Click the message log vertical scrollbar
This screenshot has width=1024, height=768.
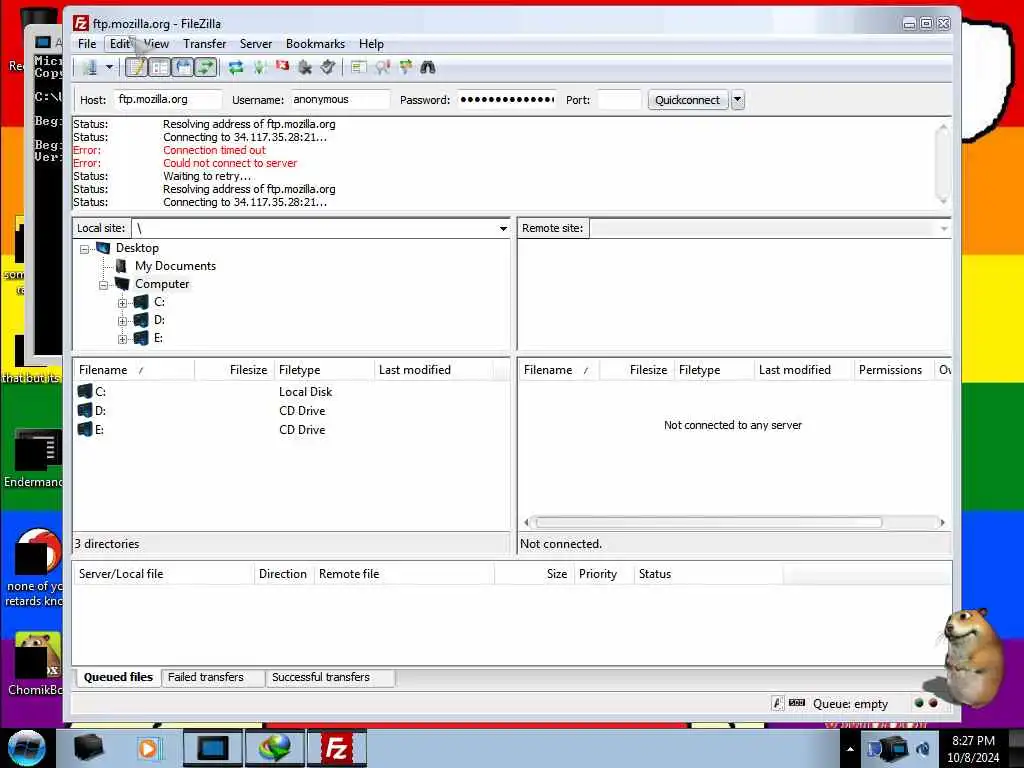[942, 163]
